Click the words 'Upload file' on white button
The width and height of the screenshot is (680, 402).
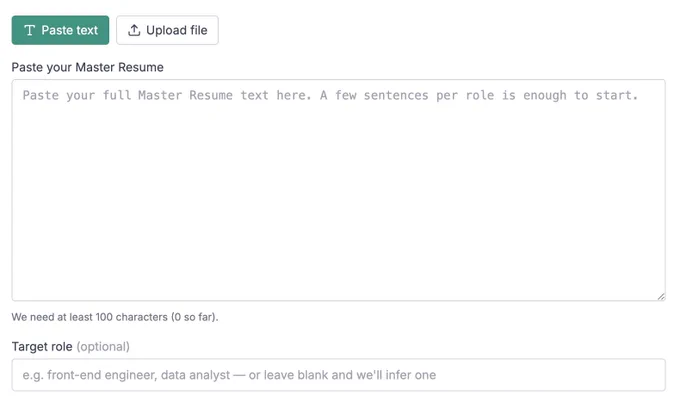(177, 30)
